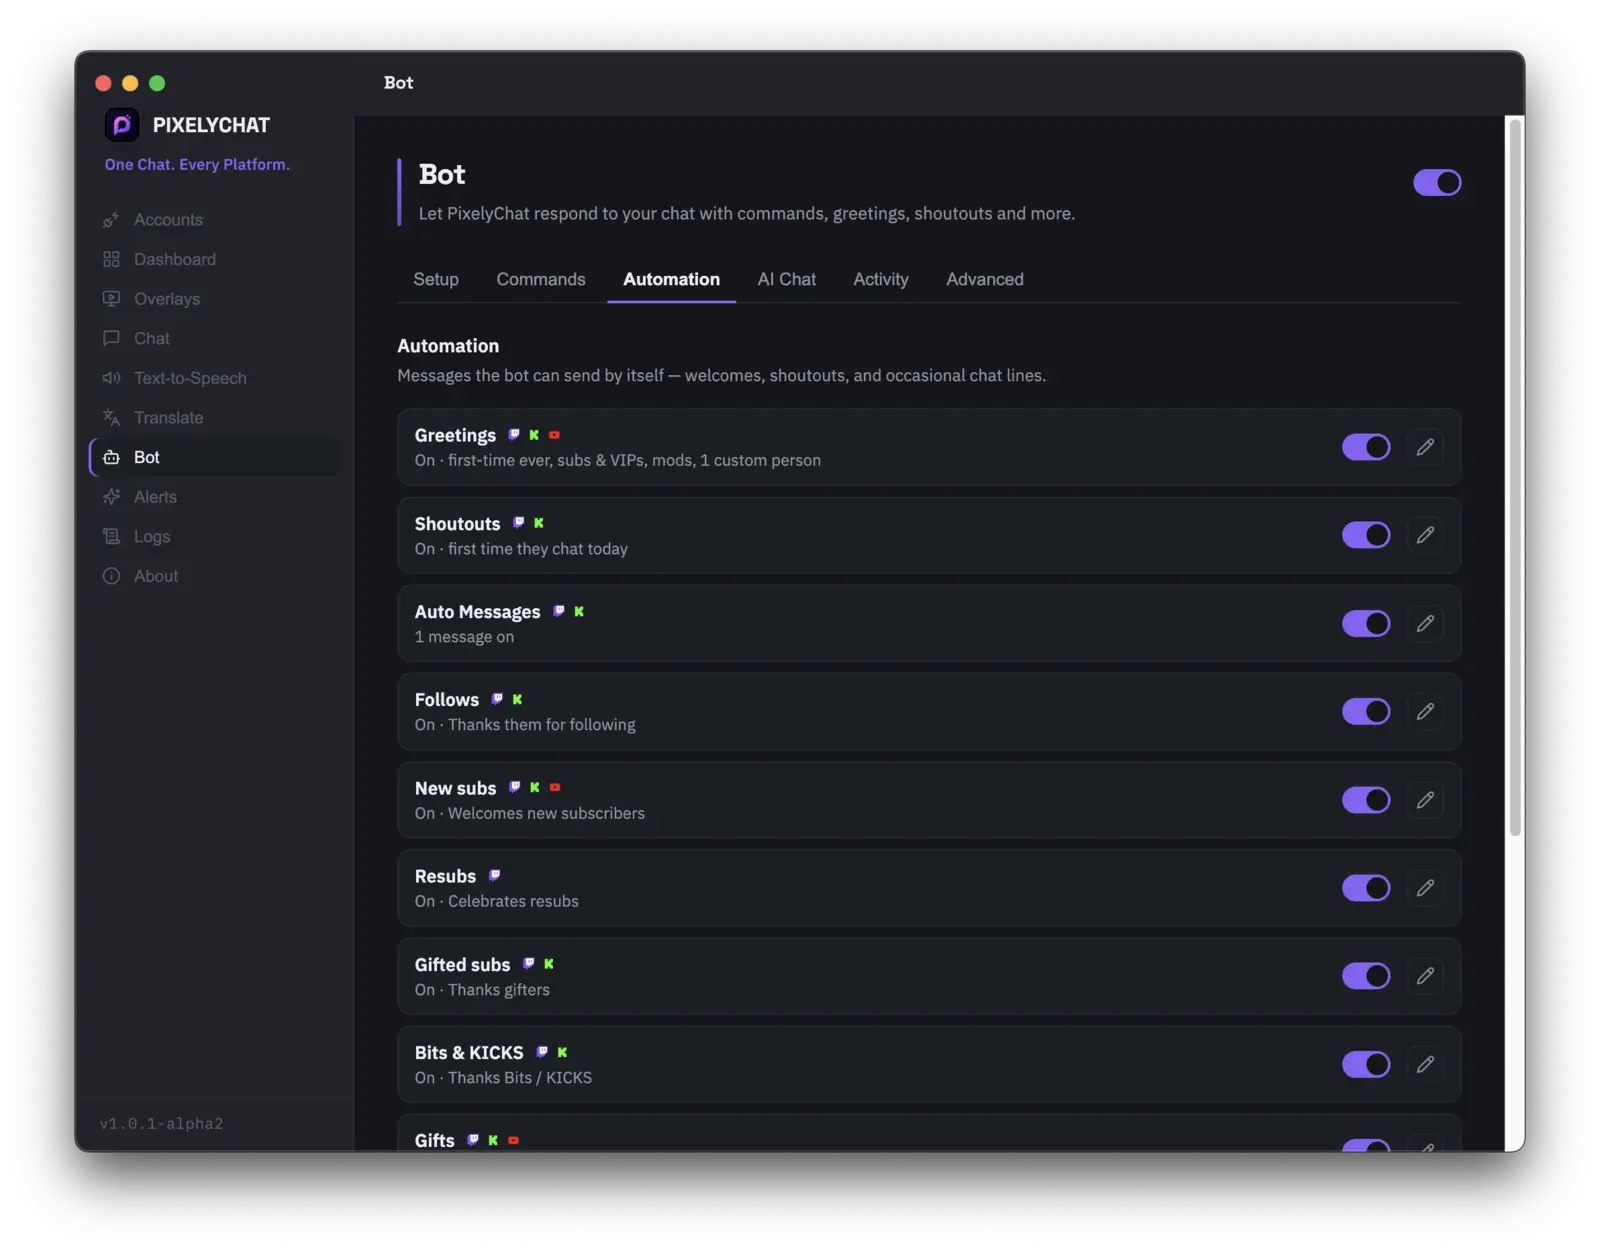This screenshot has height=1251, width=1600.
Task: Click the YouTube icon next to Greetings
Action: 554,435
